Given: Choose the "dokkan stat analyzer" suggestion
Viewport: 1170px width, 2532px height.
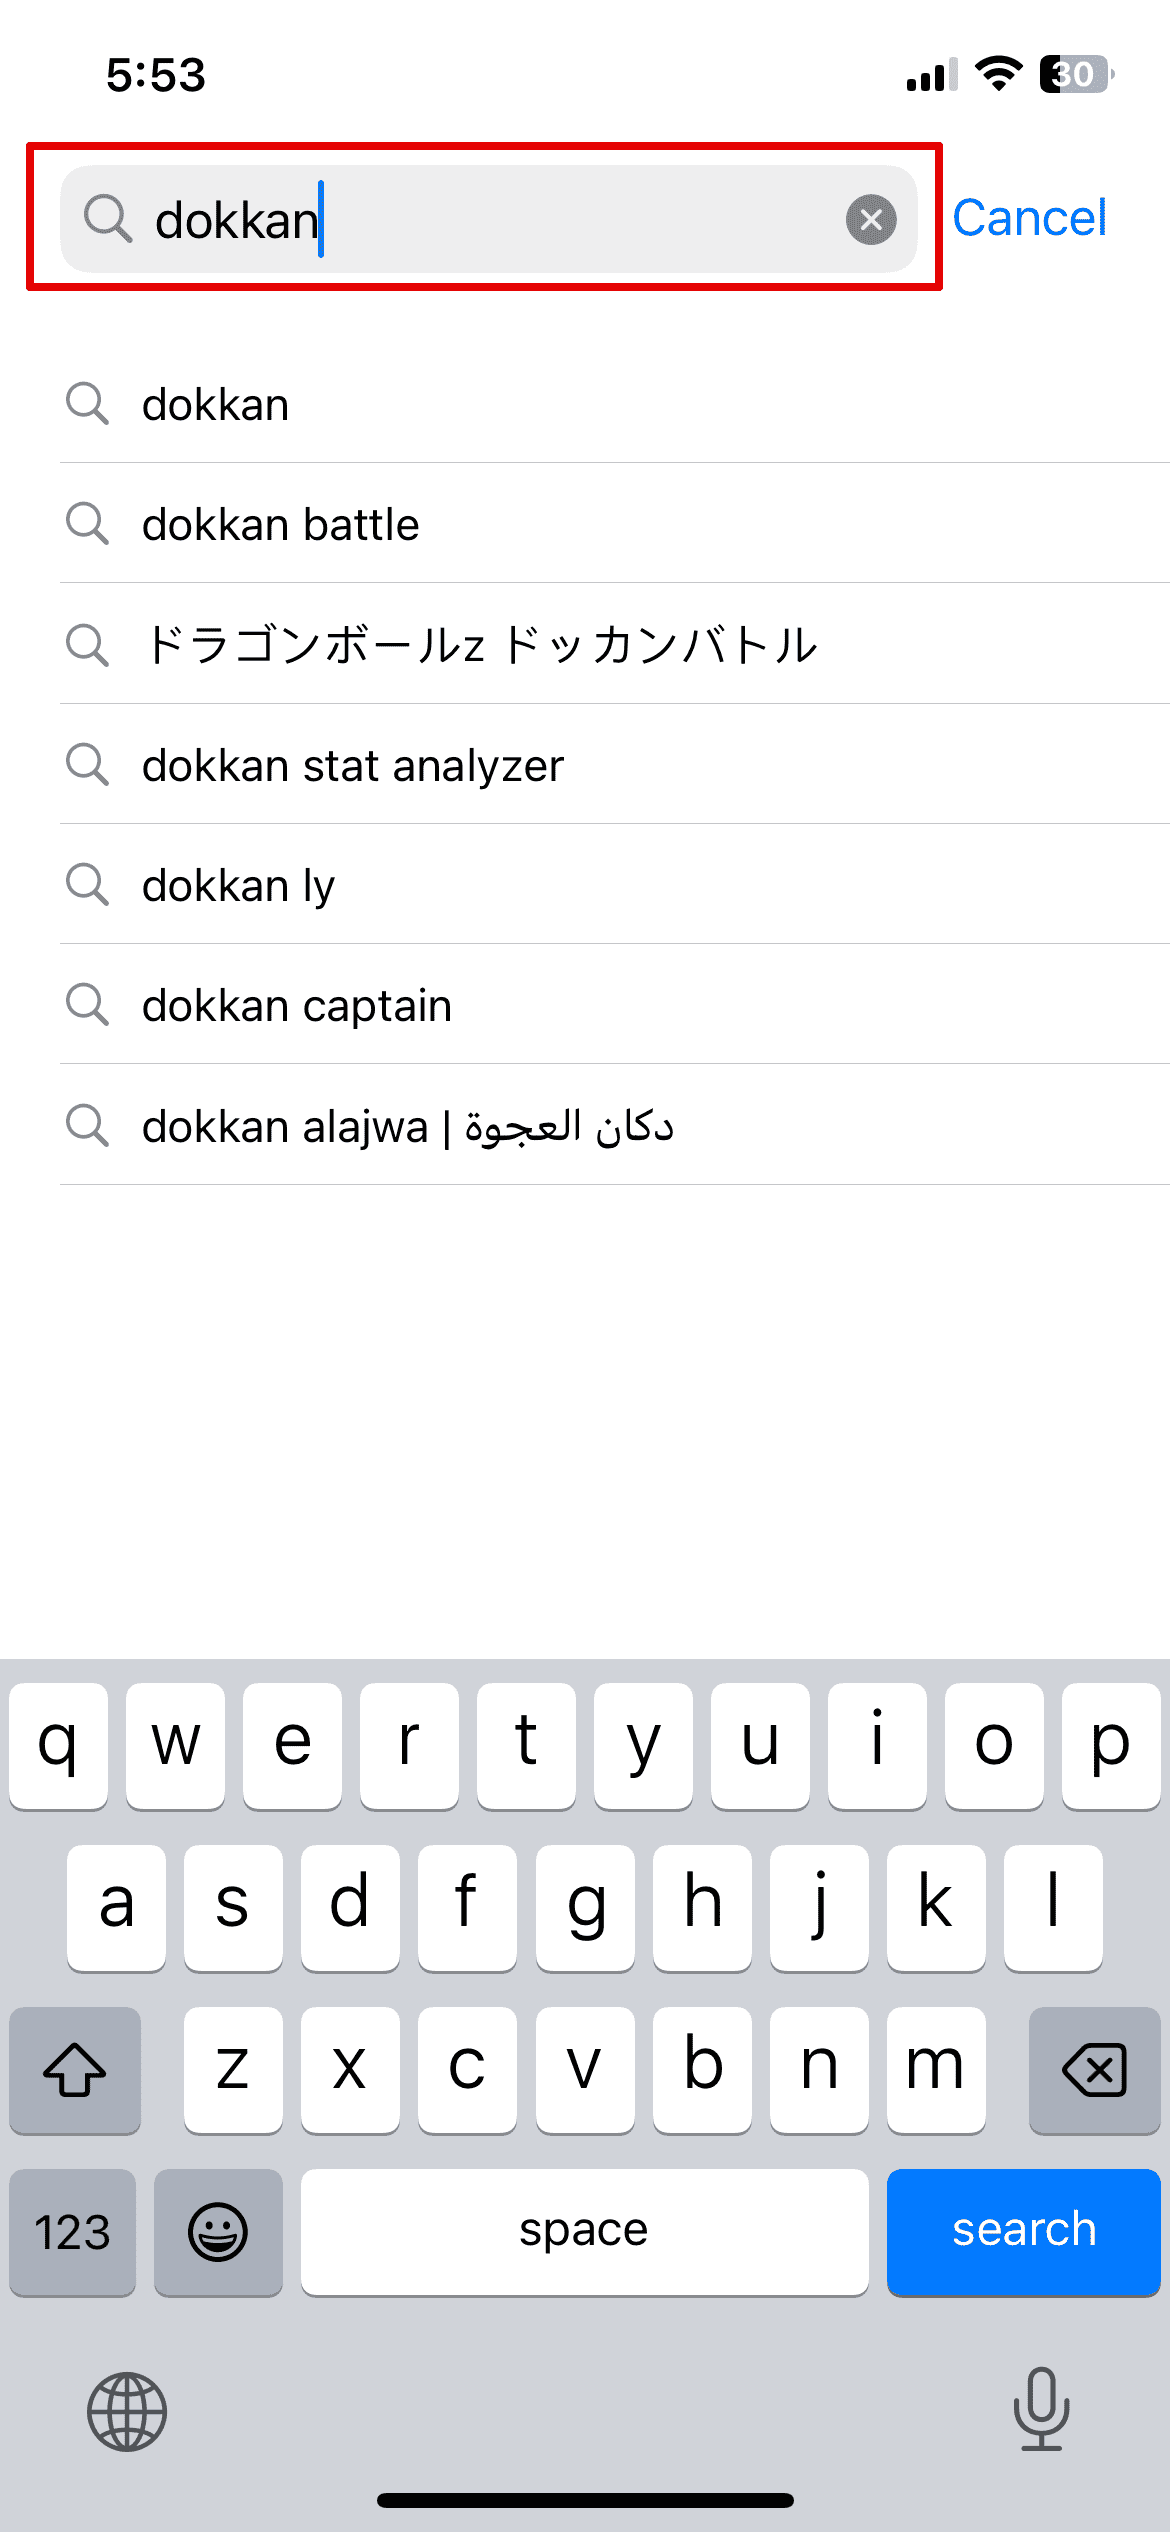Looking at the screenshot, I should pos(352,766).
